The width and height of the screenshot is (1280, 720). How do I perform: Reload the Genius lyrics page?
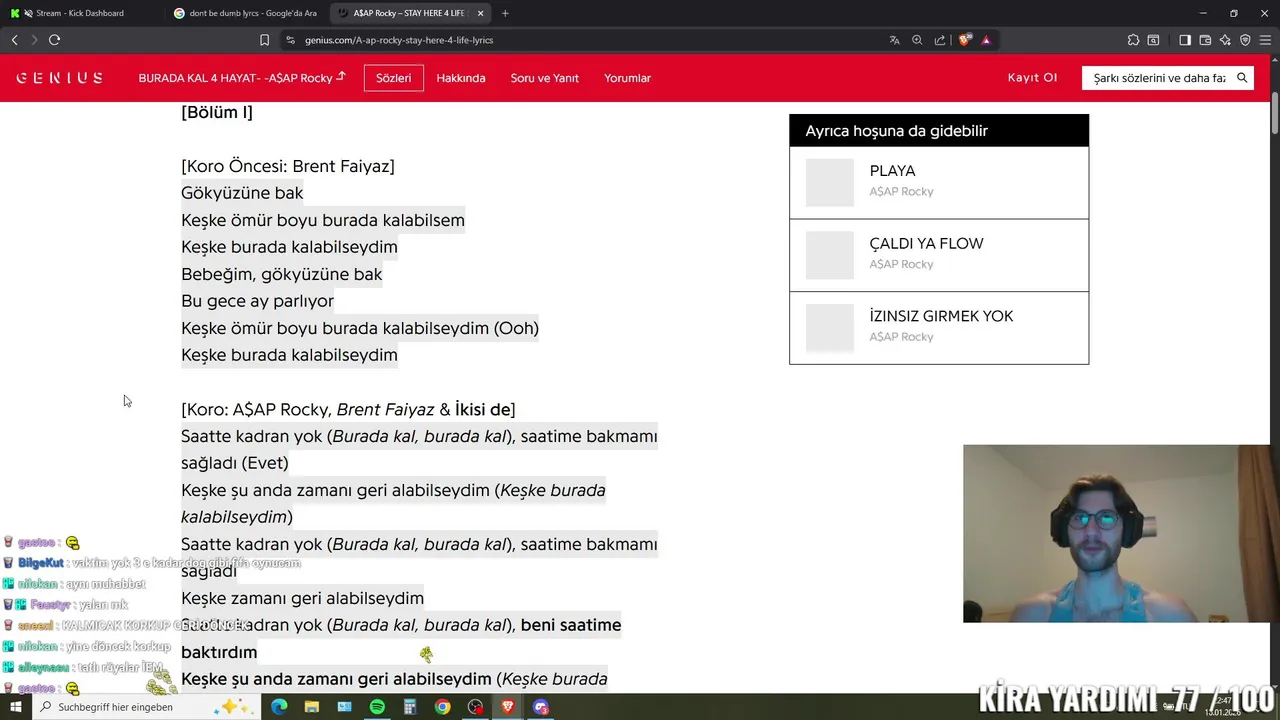tap(54, 40)
